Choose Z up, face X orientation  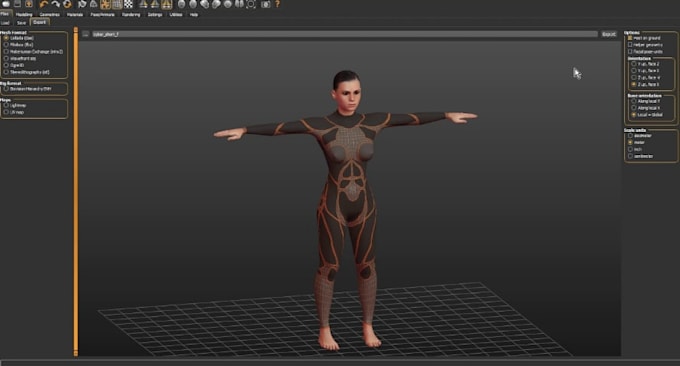(645, 84)
